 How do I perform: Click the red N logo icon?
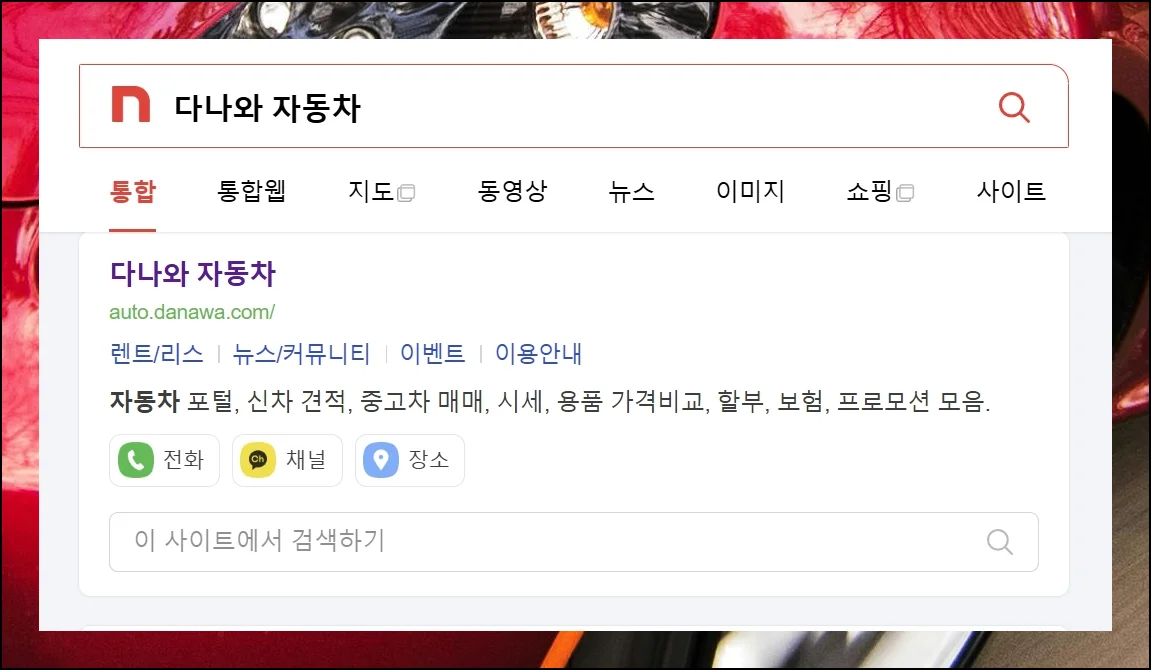131,104
